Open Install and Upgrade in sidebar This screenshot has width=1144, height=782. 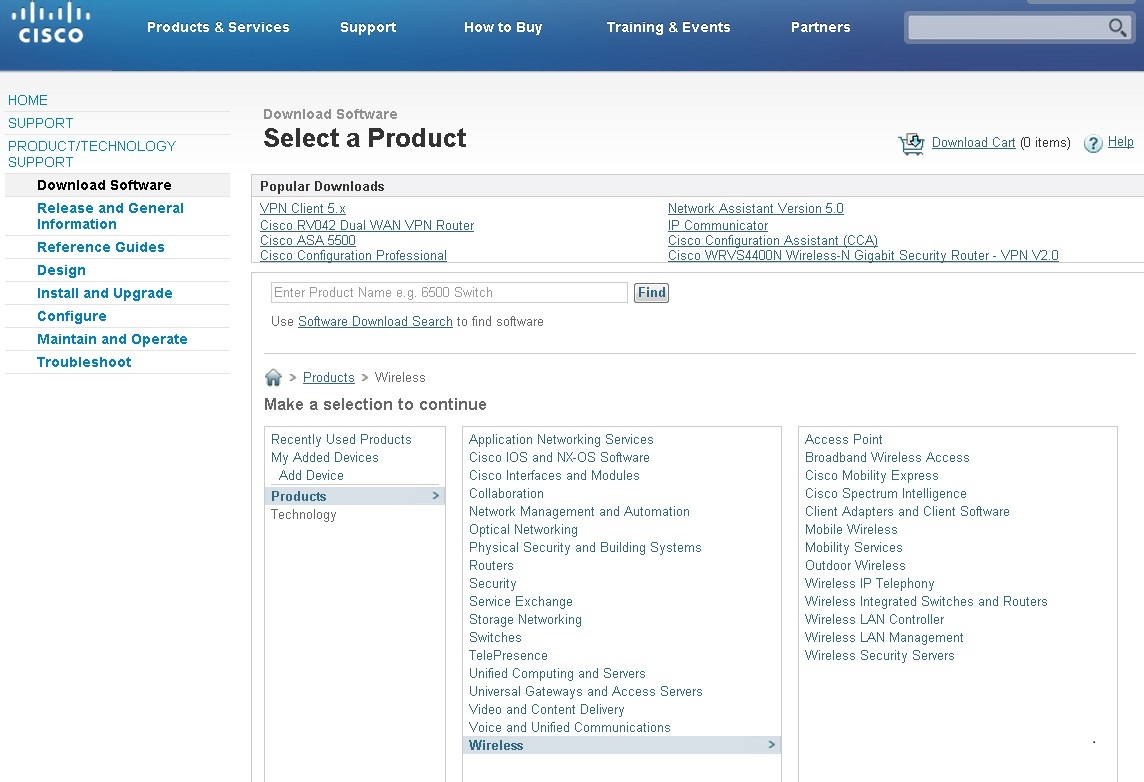point(104,293)
